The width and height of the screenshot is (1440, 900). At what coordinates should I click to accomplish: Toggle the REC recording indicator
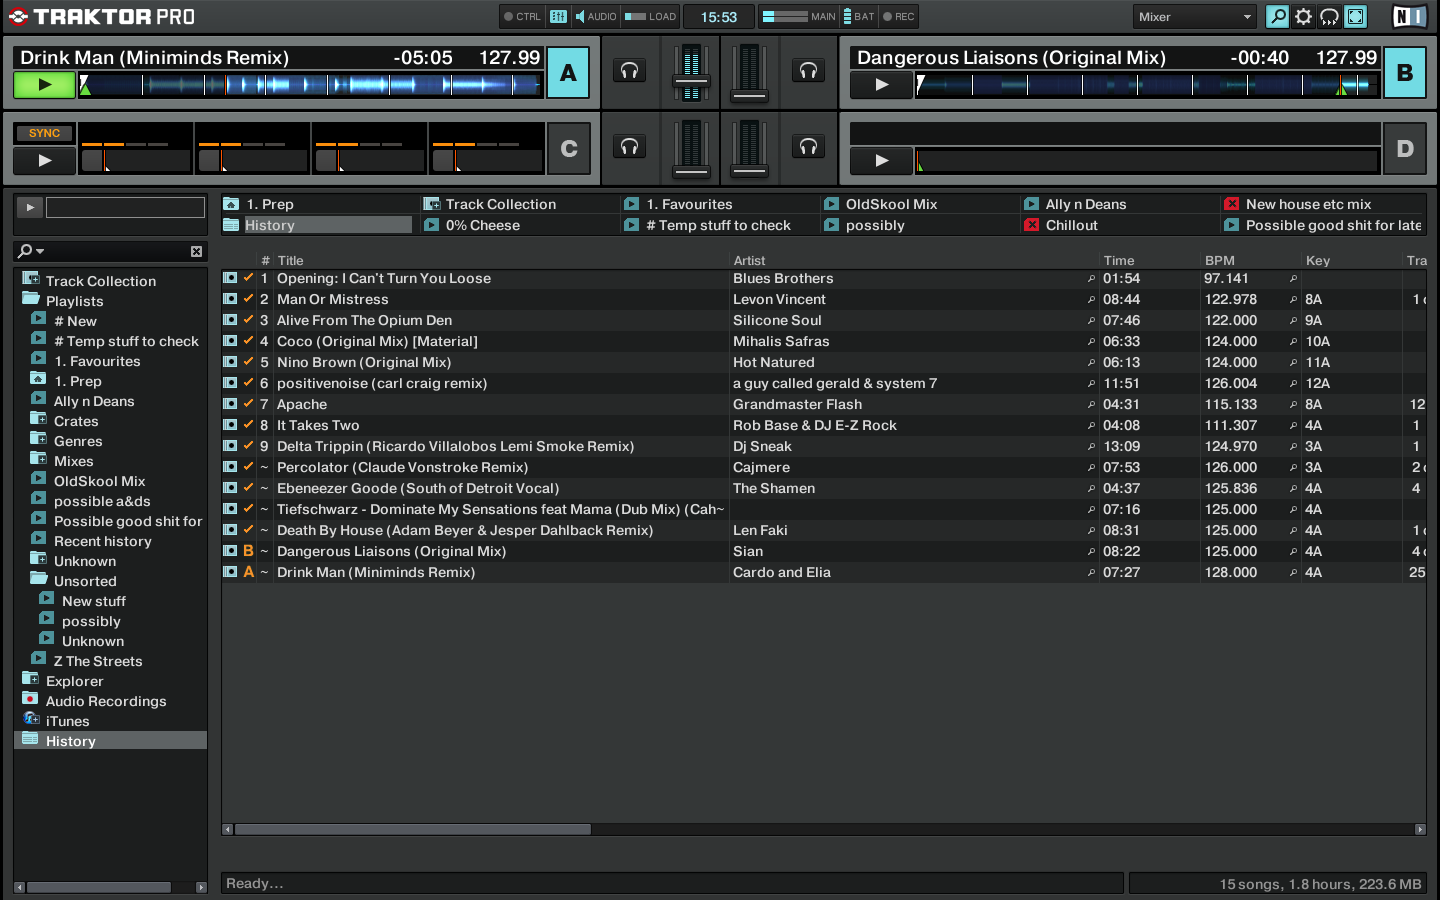pyautogui.click(x=899, y=16)
